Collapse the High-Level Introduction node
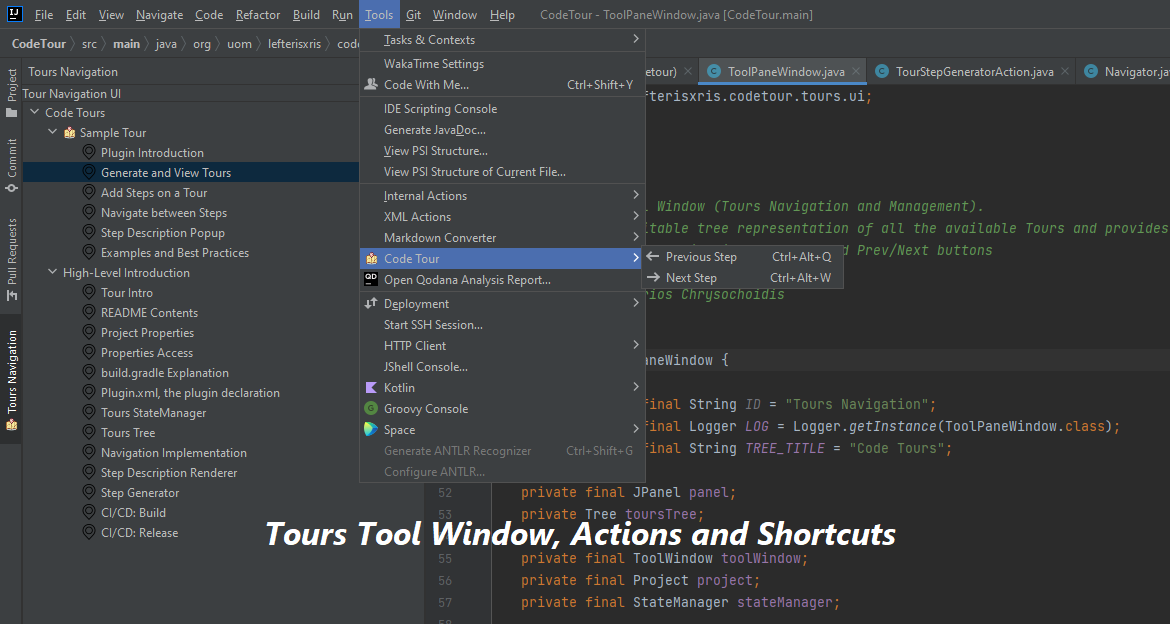Viewport: 1170px width, 624px height. point(52,272)
